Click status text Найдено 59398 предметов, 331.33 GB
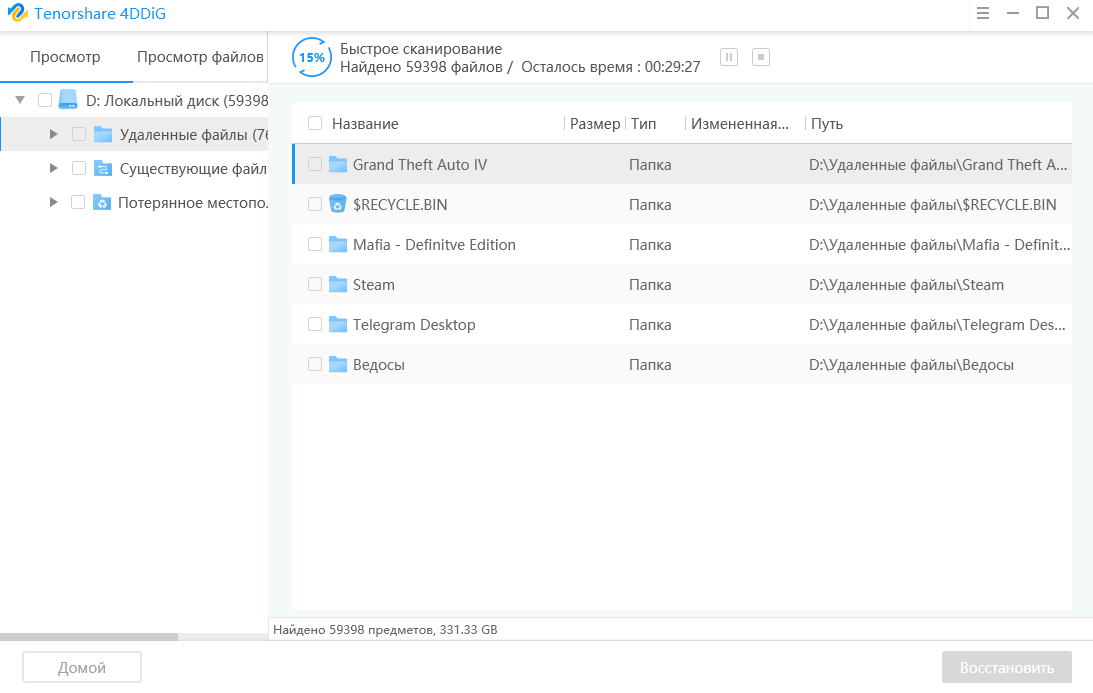The image size is (1093, 693). tap(385, 630)
